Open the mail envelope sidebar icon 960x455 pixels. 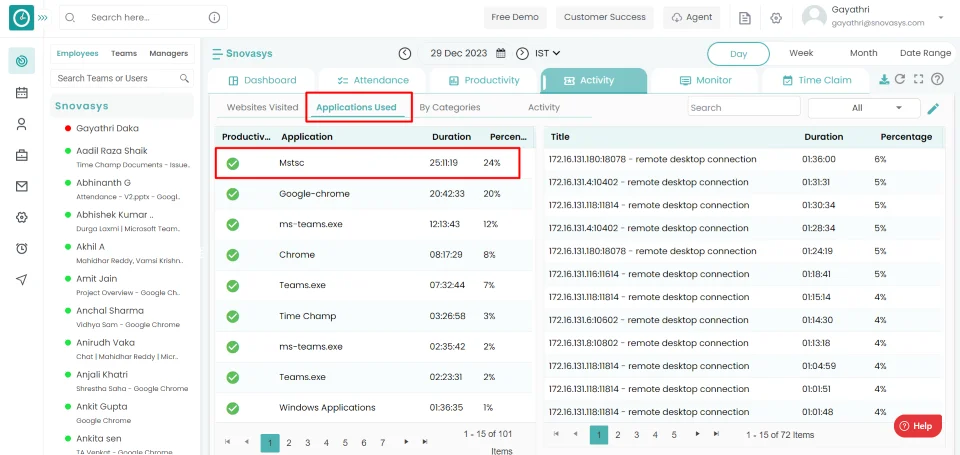tap(21, 187)
